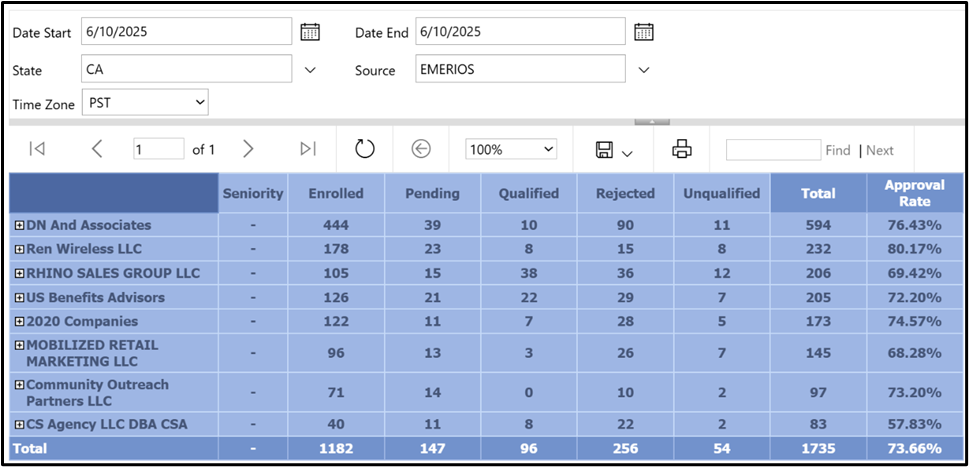
Task: Expand DN And Associates row
Action: pyautogui.click(x=19, y=225)
